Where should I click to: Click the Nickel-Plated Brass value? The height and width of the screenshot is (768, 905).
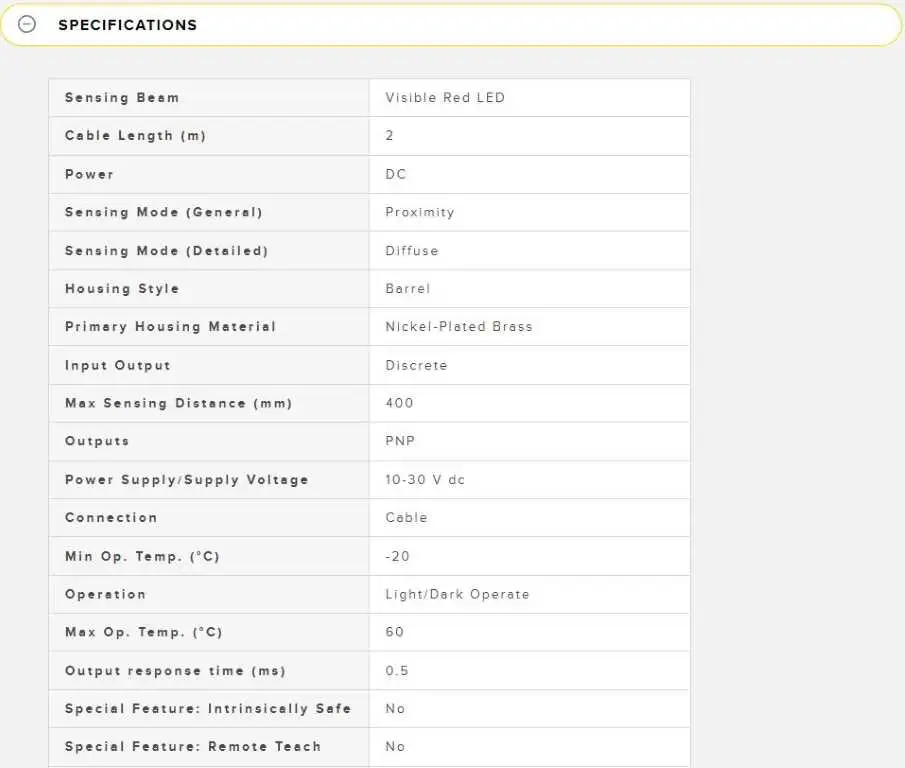click(x=459, y=327)
